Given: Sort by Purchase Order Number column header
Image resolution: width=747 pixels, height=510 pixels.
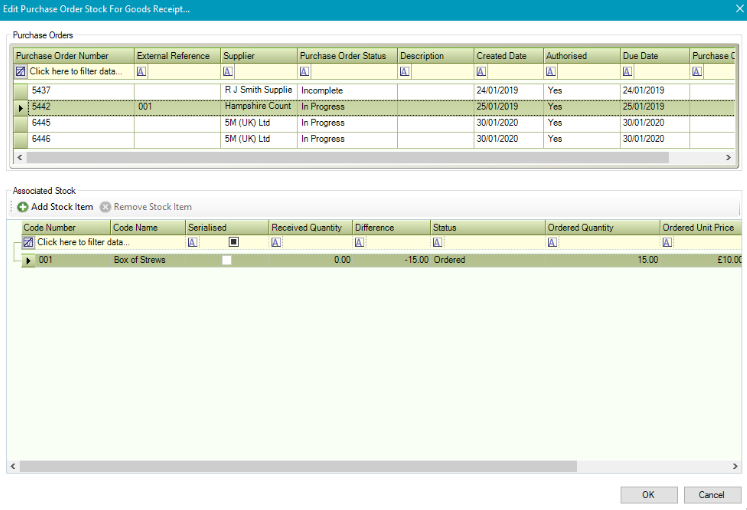Looking at the screenshot, I should click(60, 56).
